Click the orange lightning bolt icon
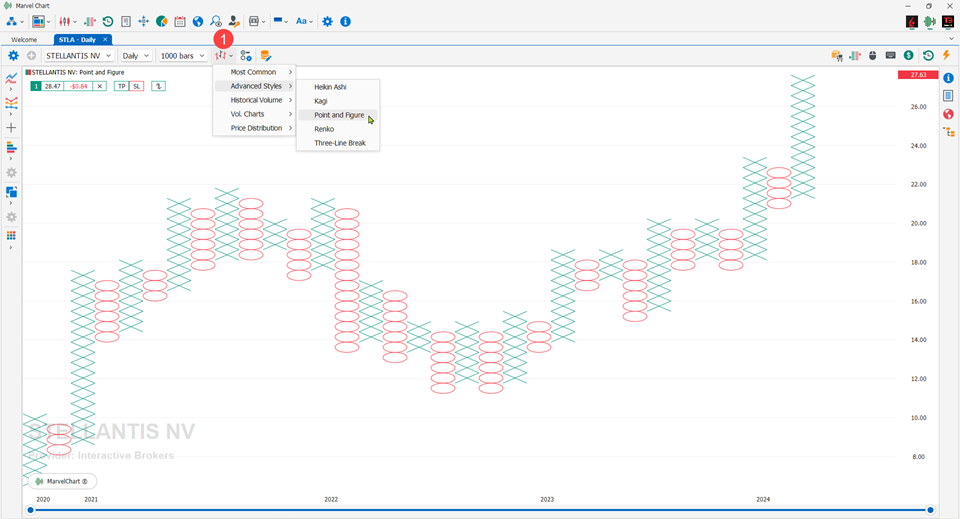The width and height of the screenshot is (960, 519). tap(947, 55)
